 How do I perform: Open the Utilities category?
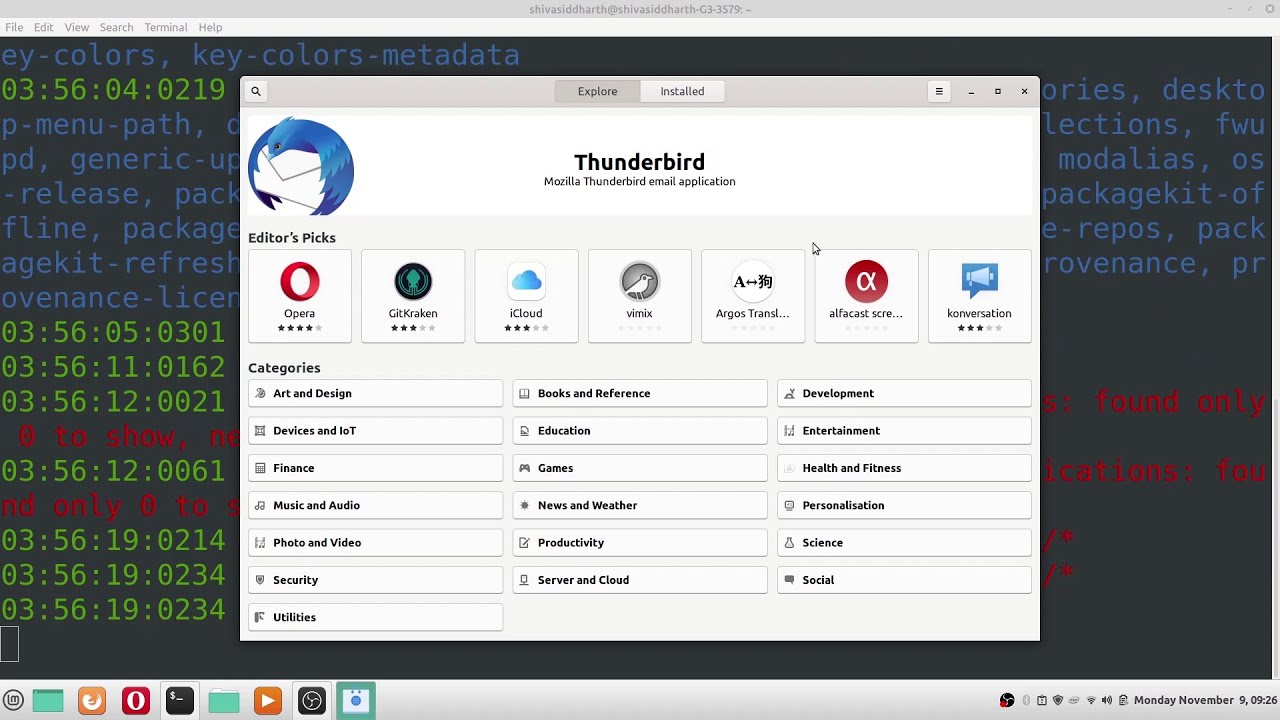click(x=376, y=617)
